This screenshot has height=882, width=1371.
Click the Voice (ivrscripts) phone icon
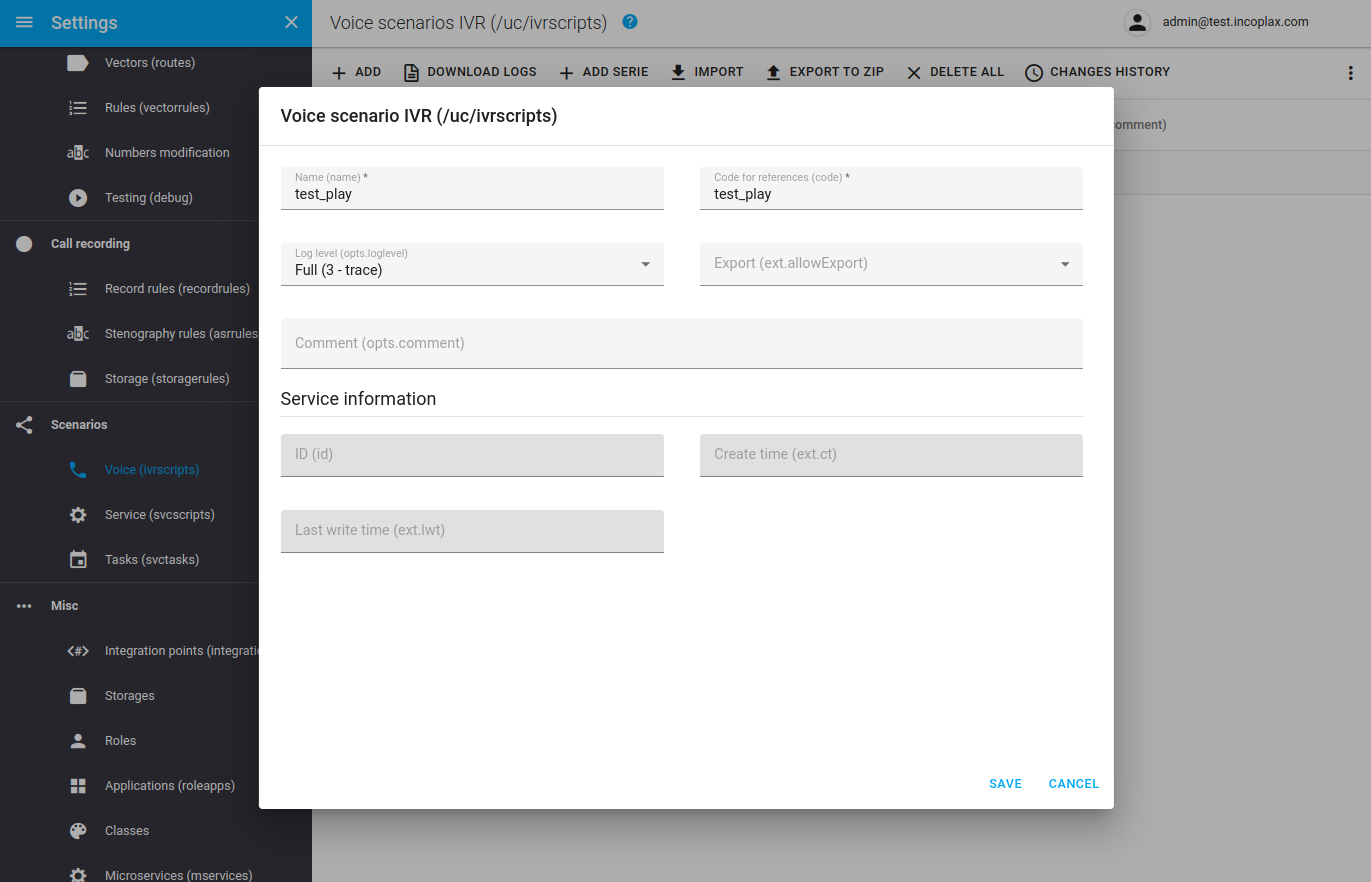pyautogui.click(x=78, y=470)
